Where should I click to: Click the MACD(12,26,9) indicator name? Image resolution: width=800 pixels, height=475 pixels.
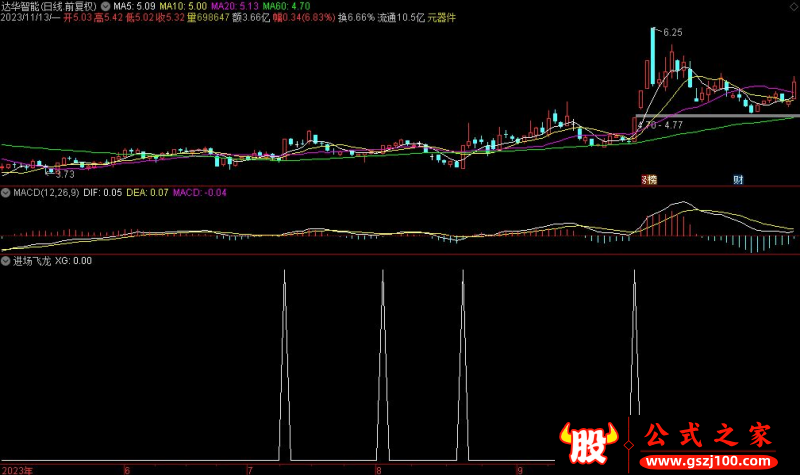point(46,193)
